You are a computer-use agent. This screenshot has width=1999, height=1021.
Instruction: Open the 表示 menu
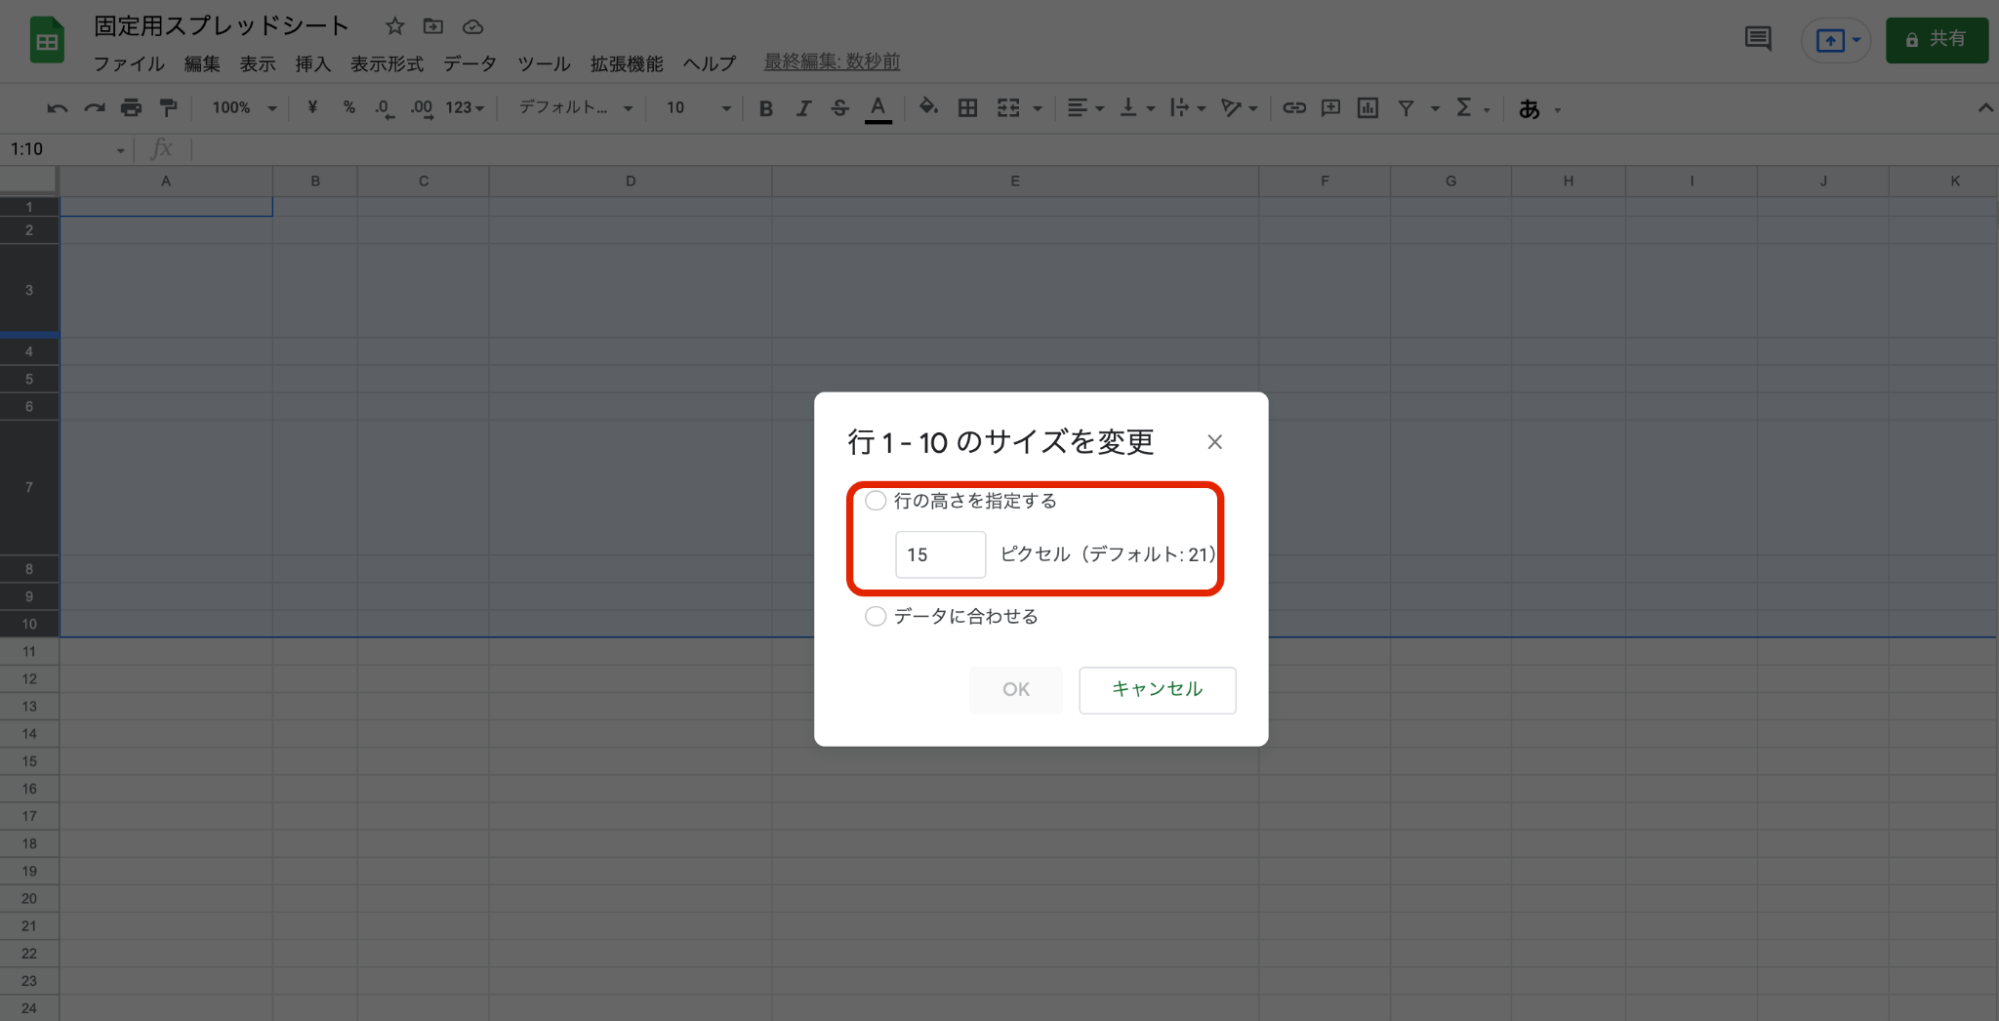point(257,64)
